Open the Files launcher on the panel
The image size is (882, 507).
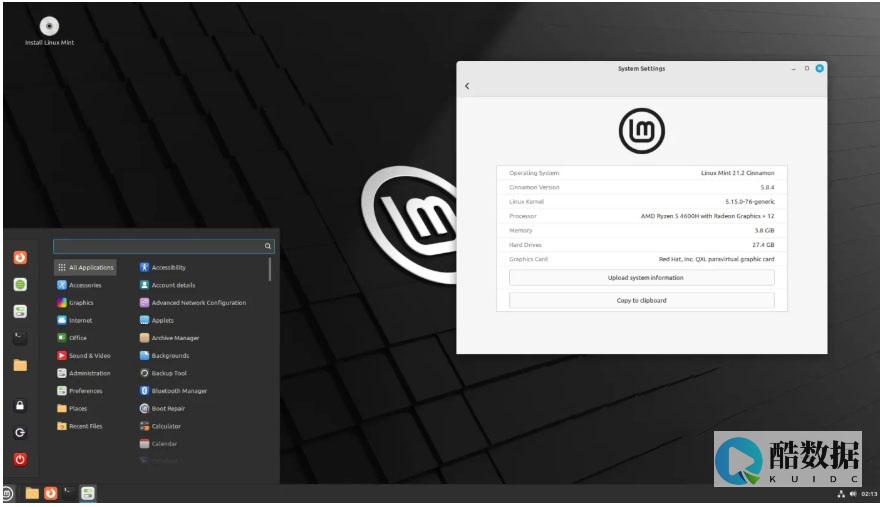32,493
